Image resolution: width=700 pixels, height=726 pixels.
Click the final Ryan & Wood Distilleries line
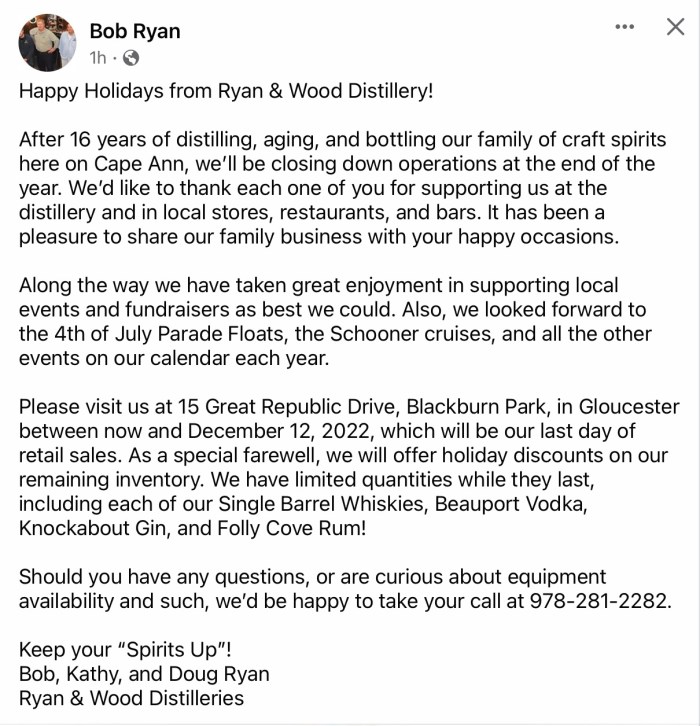(x=131, y=697)
